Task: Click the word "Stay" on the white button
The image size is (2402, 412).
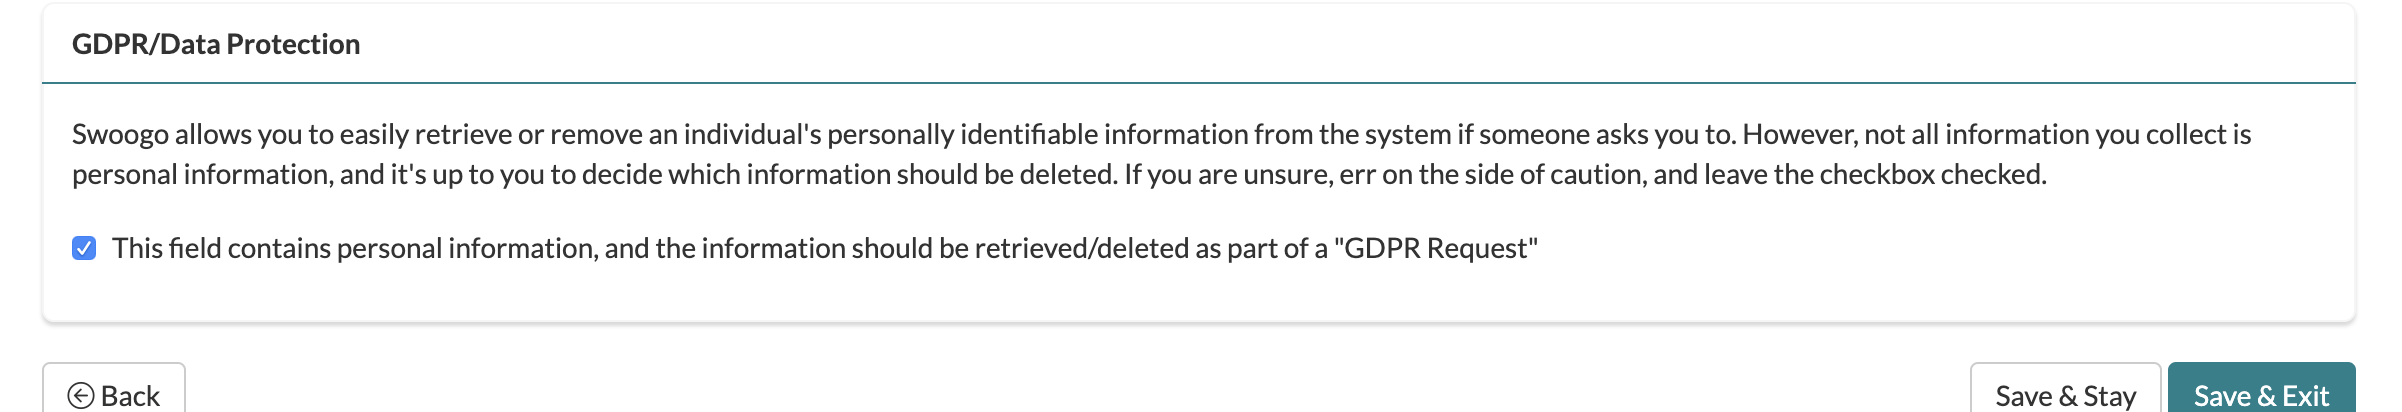Action: [x=2109, y=396]
